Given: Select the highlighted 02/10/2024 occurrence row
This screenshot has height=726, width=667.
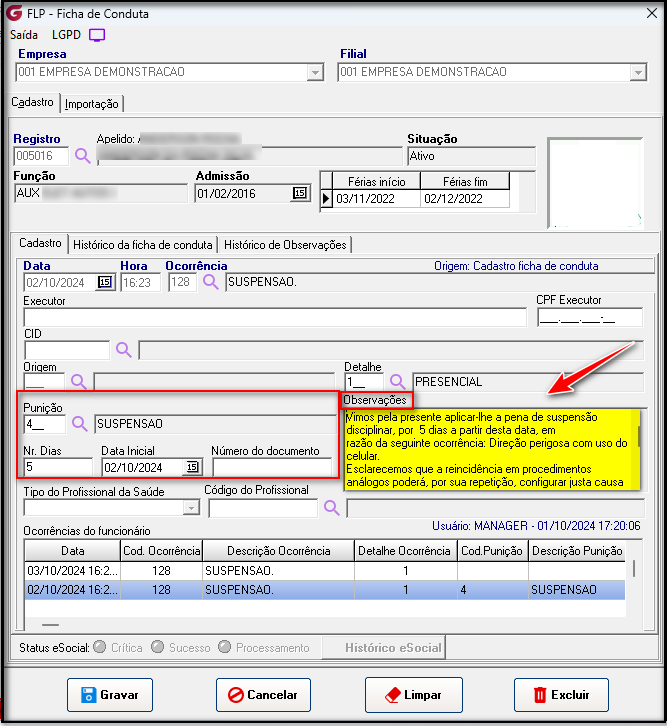Looking at the screenshot, I should tap(325, 589).
